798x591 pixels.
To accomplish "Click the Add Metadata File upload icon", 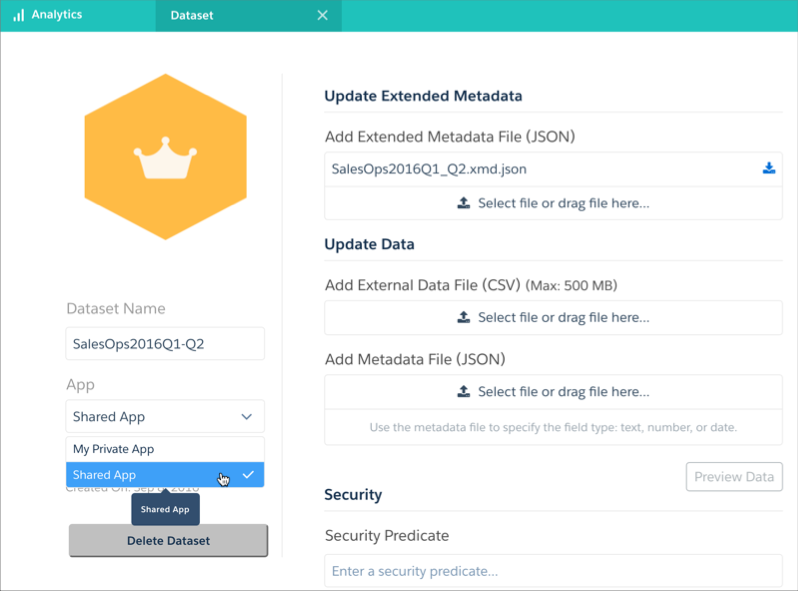I will pyautogui.click(x=463, y=391).
